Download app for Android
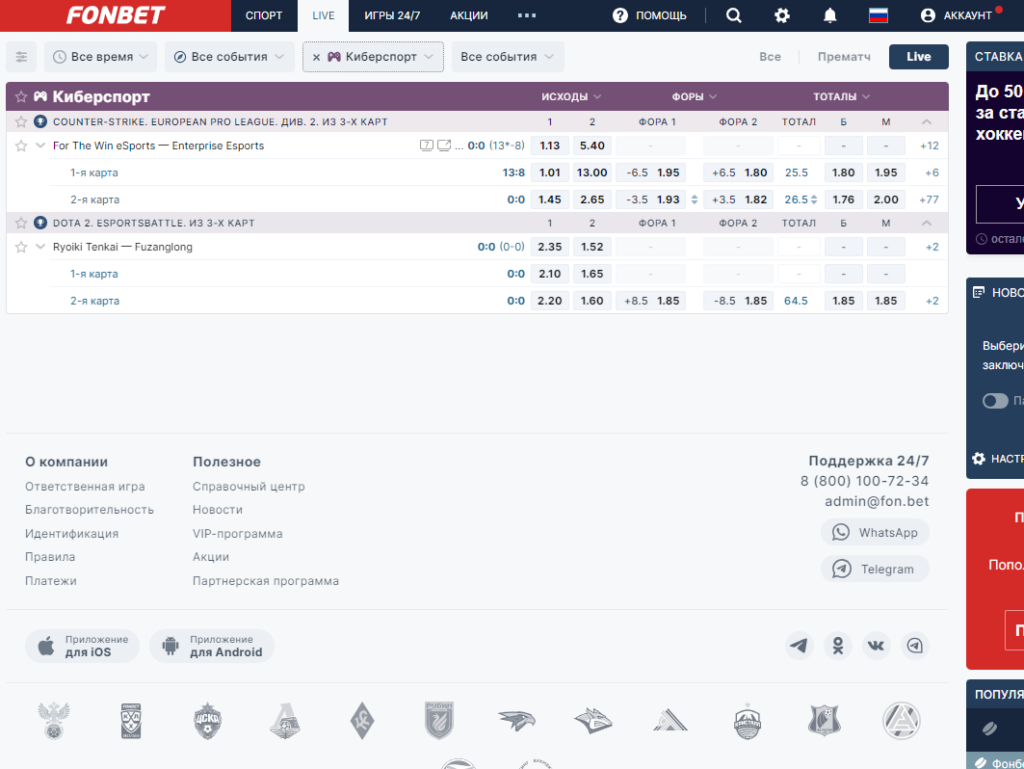The width and height of the screenshot is (1024, 769). pos(212,646)
